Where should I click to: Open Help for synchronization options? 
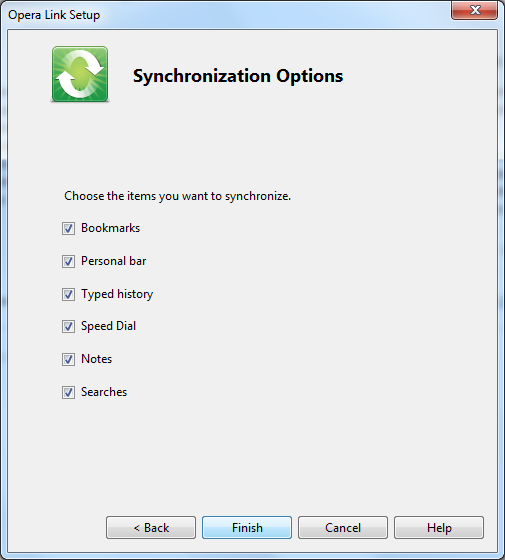click(x=439, y=528)
